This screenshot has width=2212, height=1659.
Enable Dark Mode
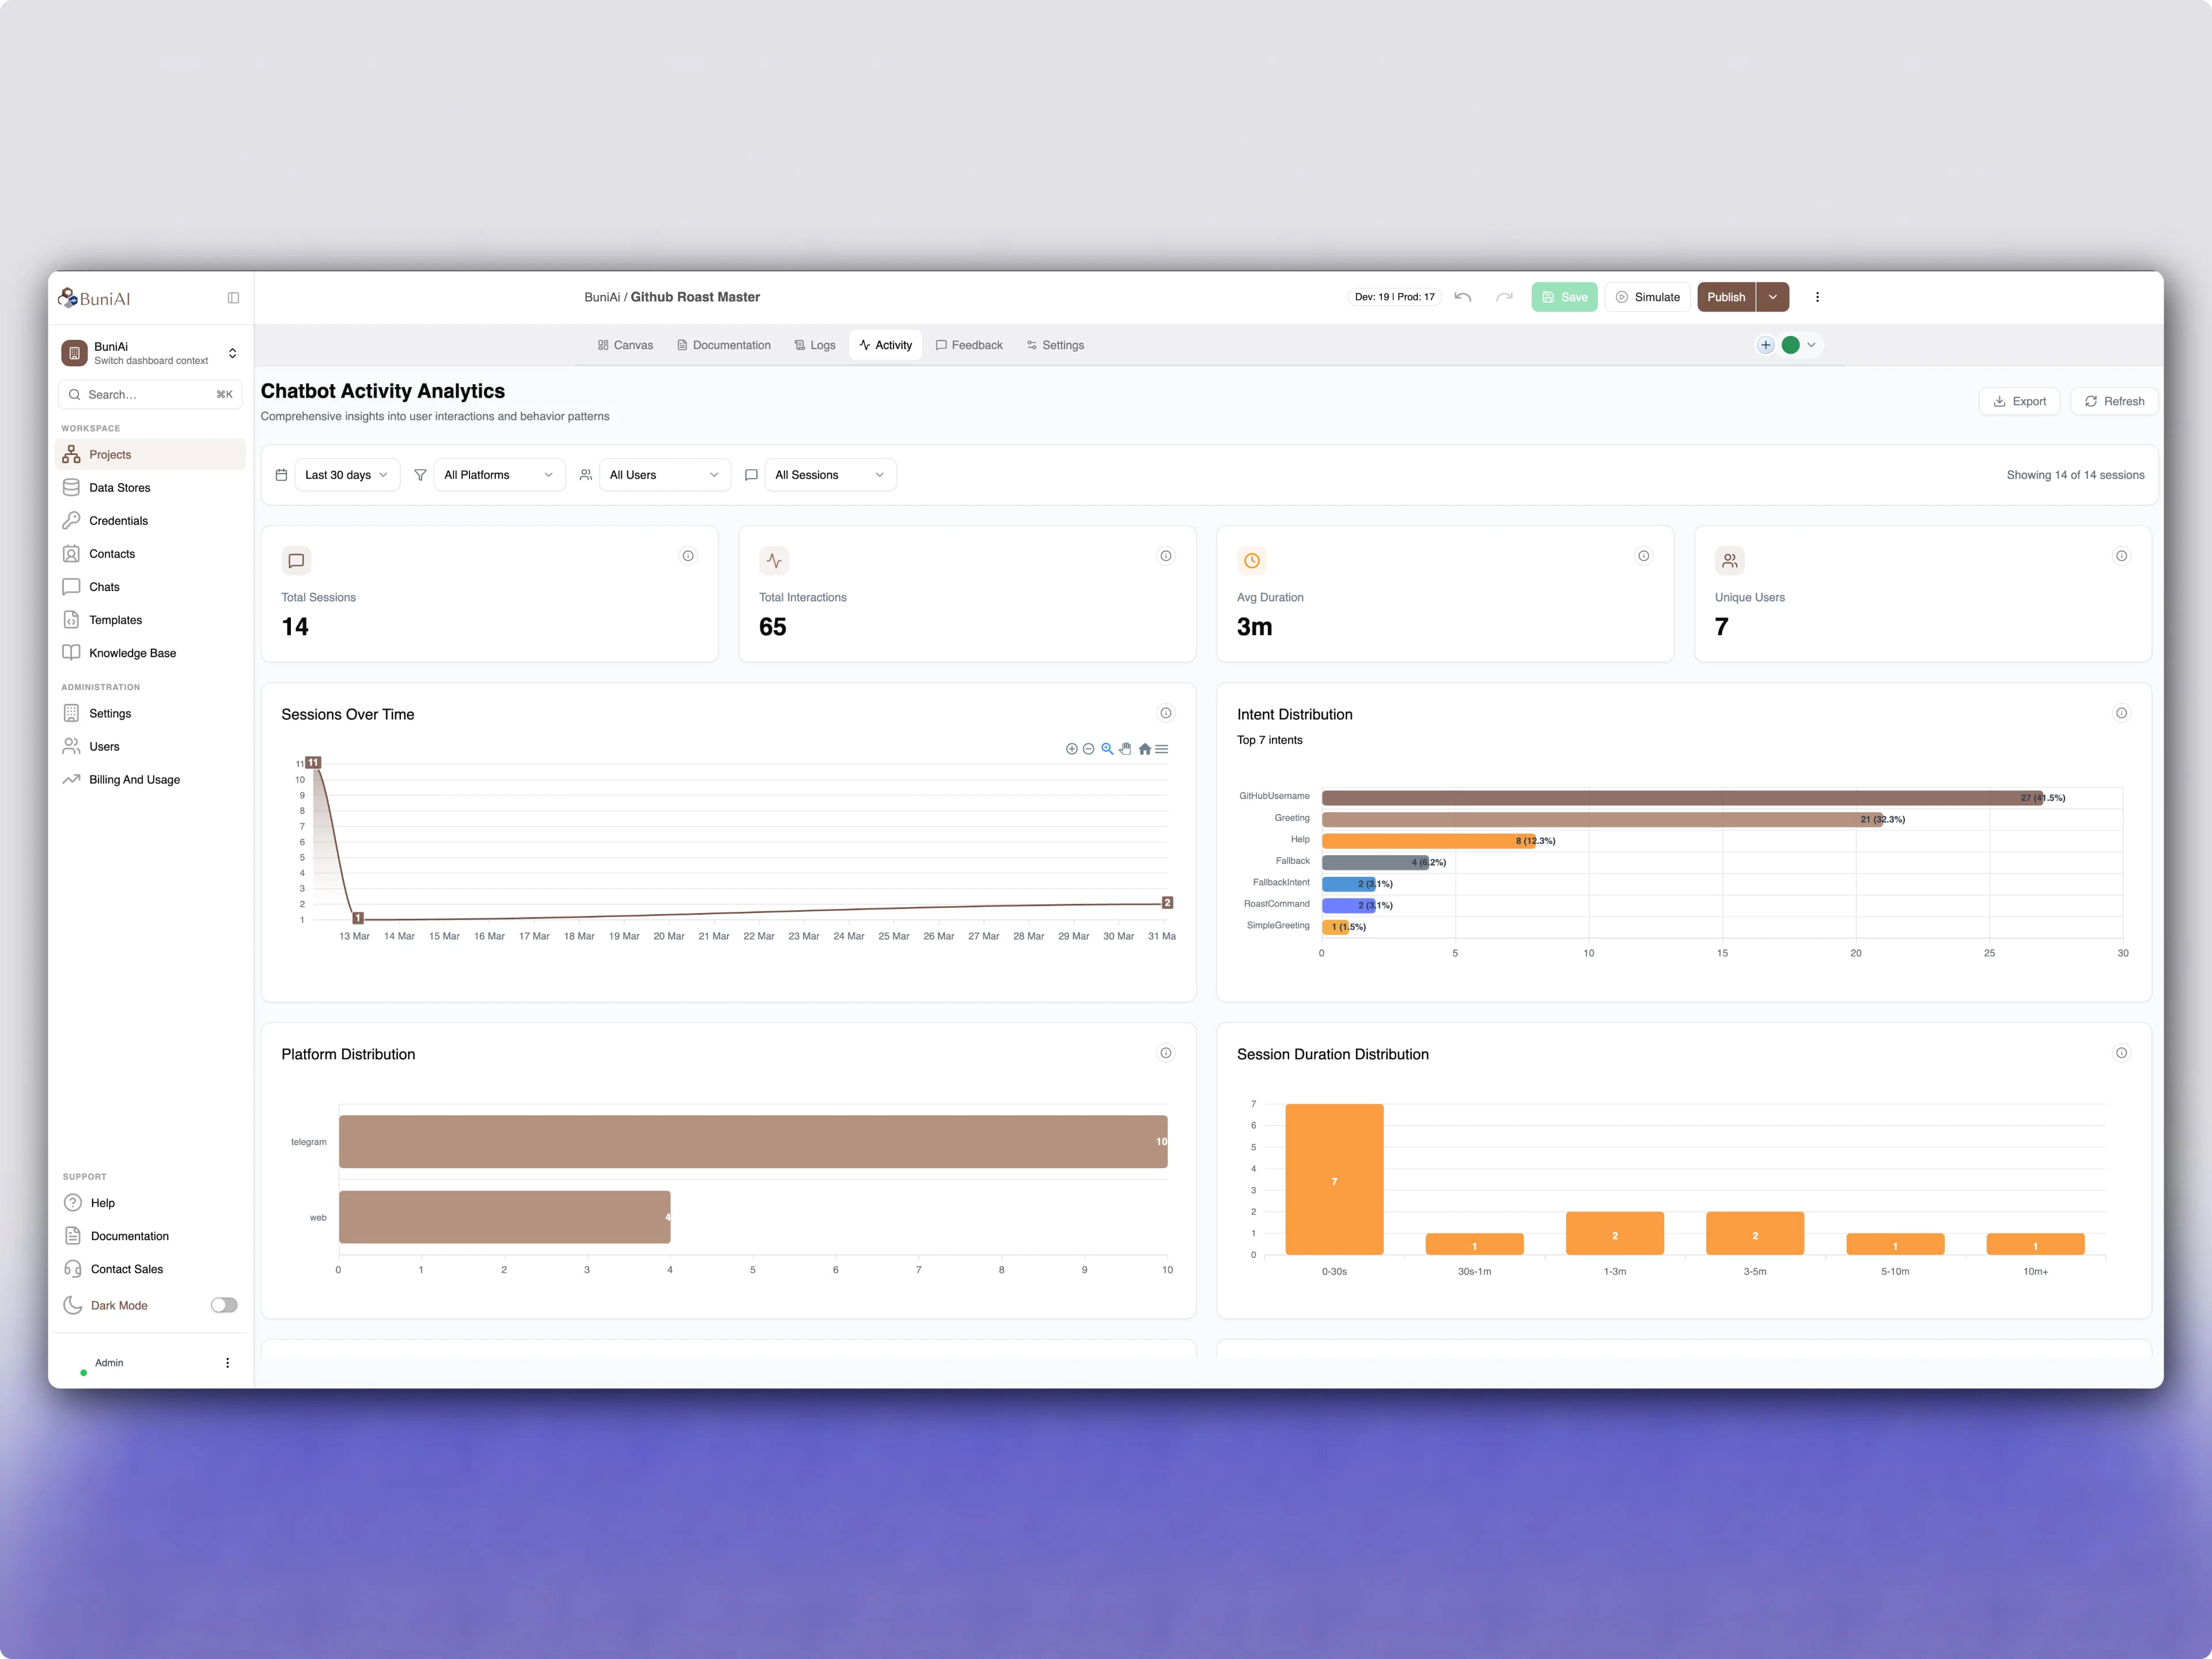tap(224, 1305)
